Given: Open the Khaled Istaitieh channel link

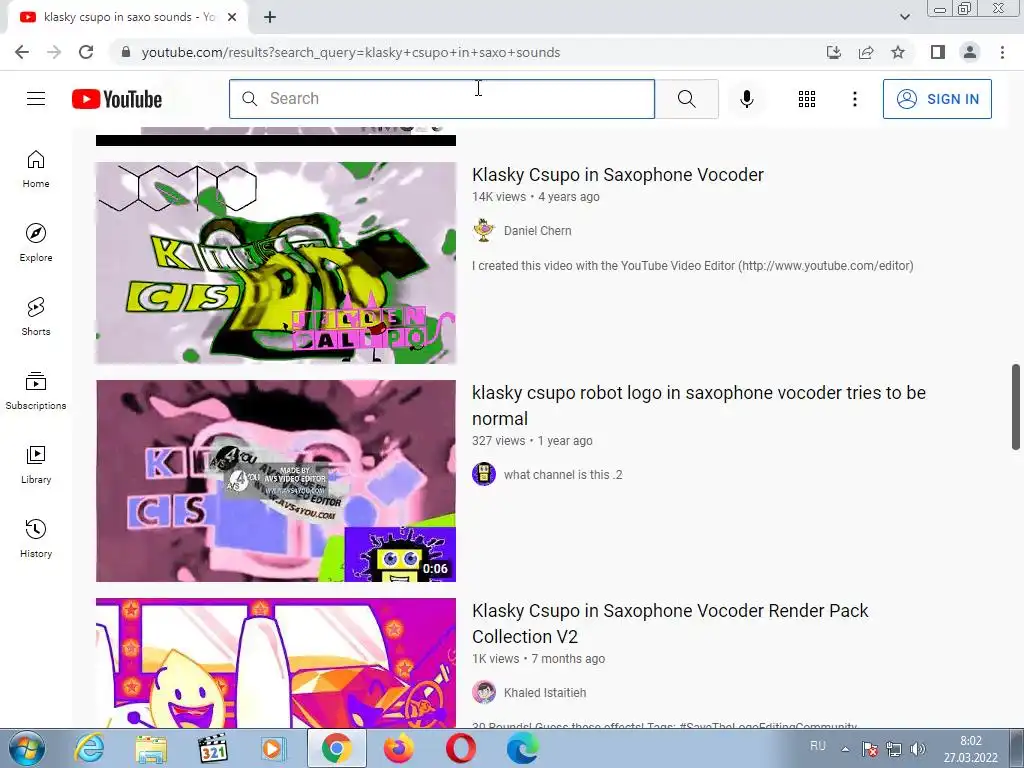Looking at the screenshot, I should 545,692.
